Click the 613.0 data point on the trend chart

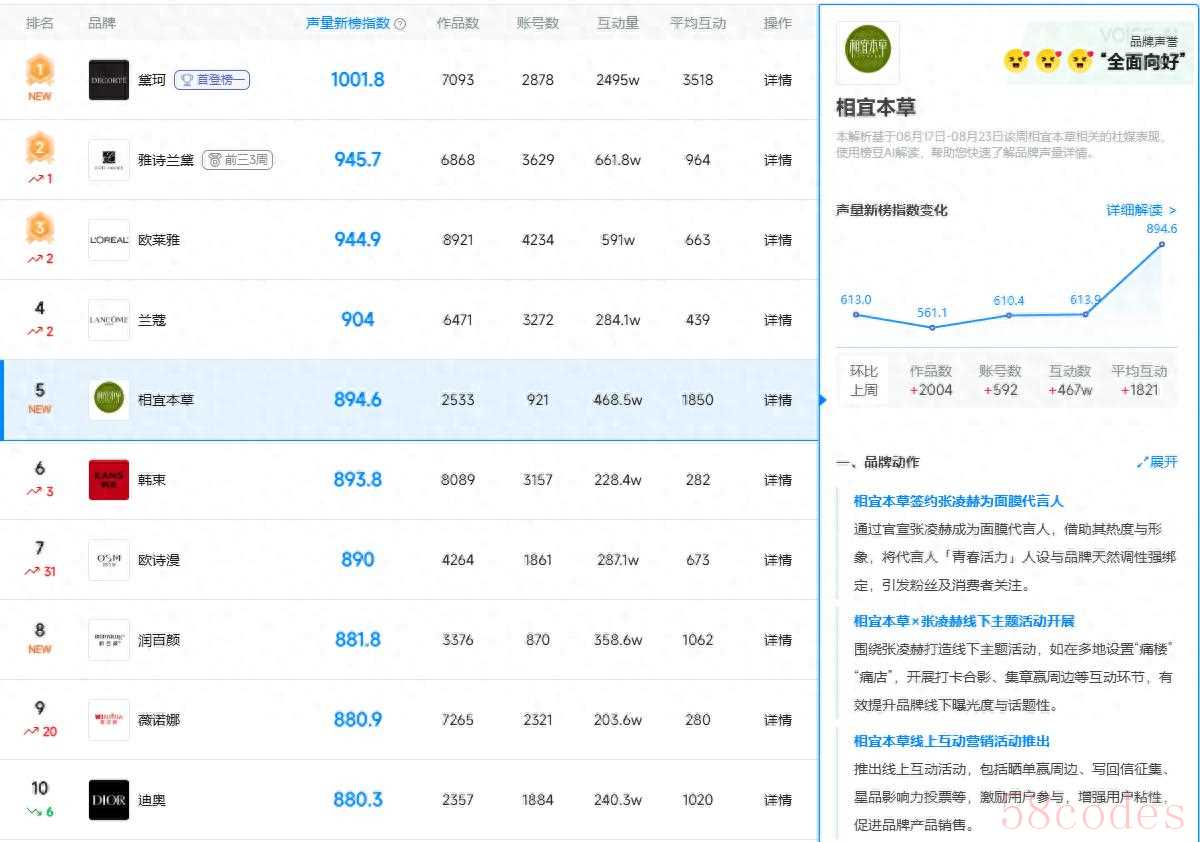click(856, 315)
